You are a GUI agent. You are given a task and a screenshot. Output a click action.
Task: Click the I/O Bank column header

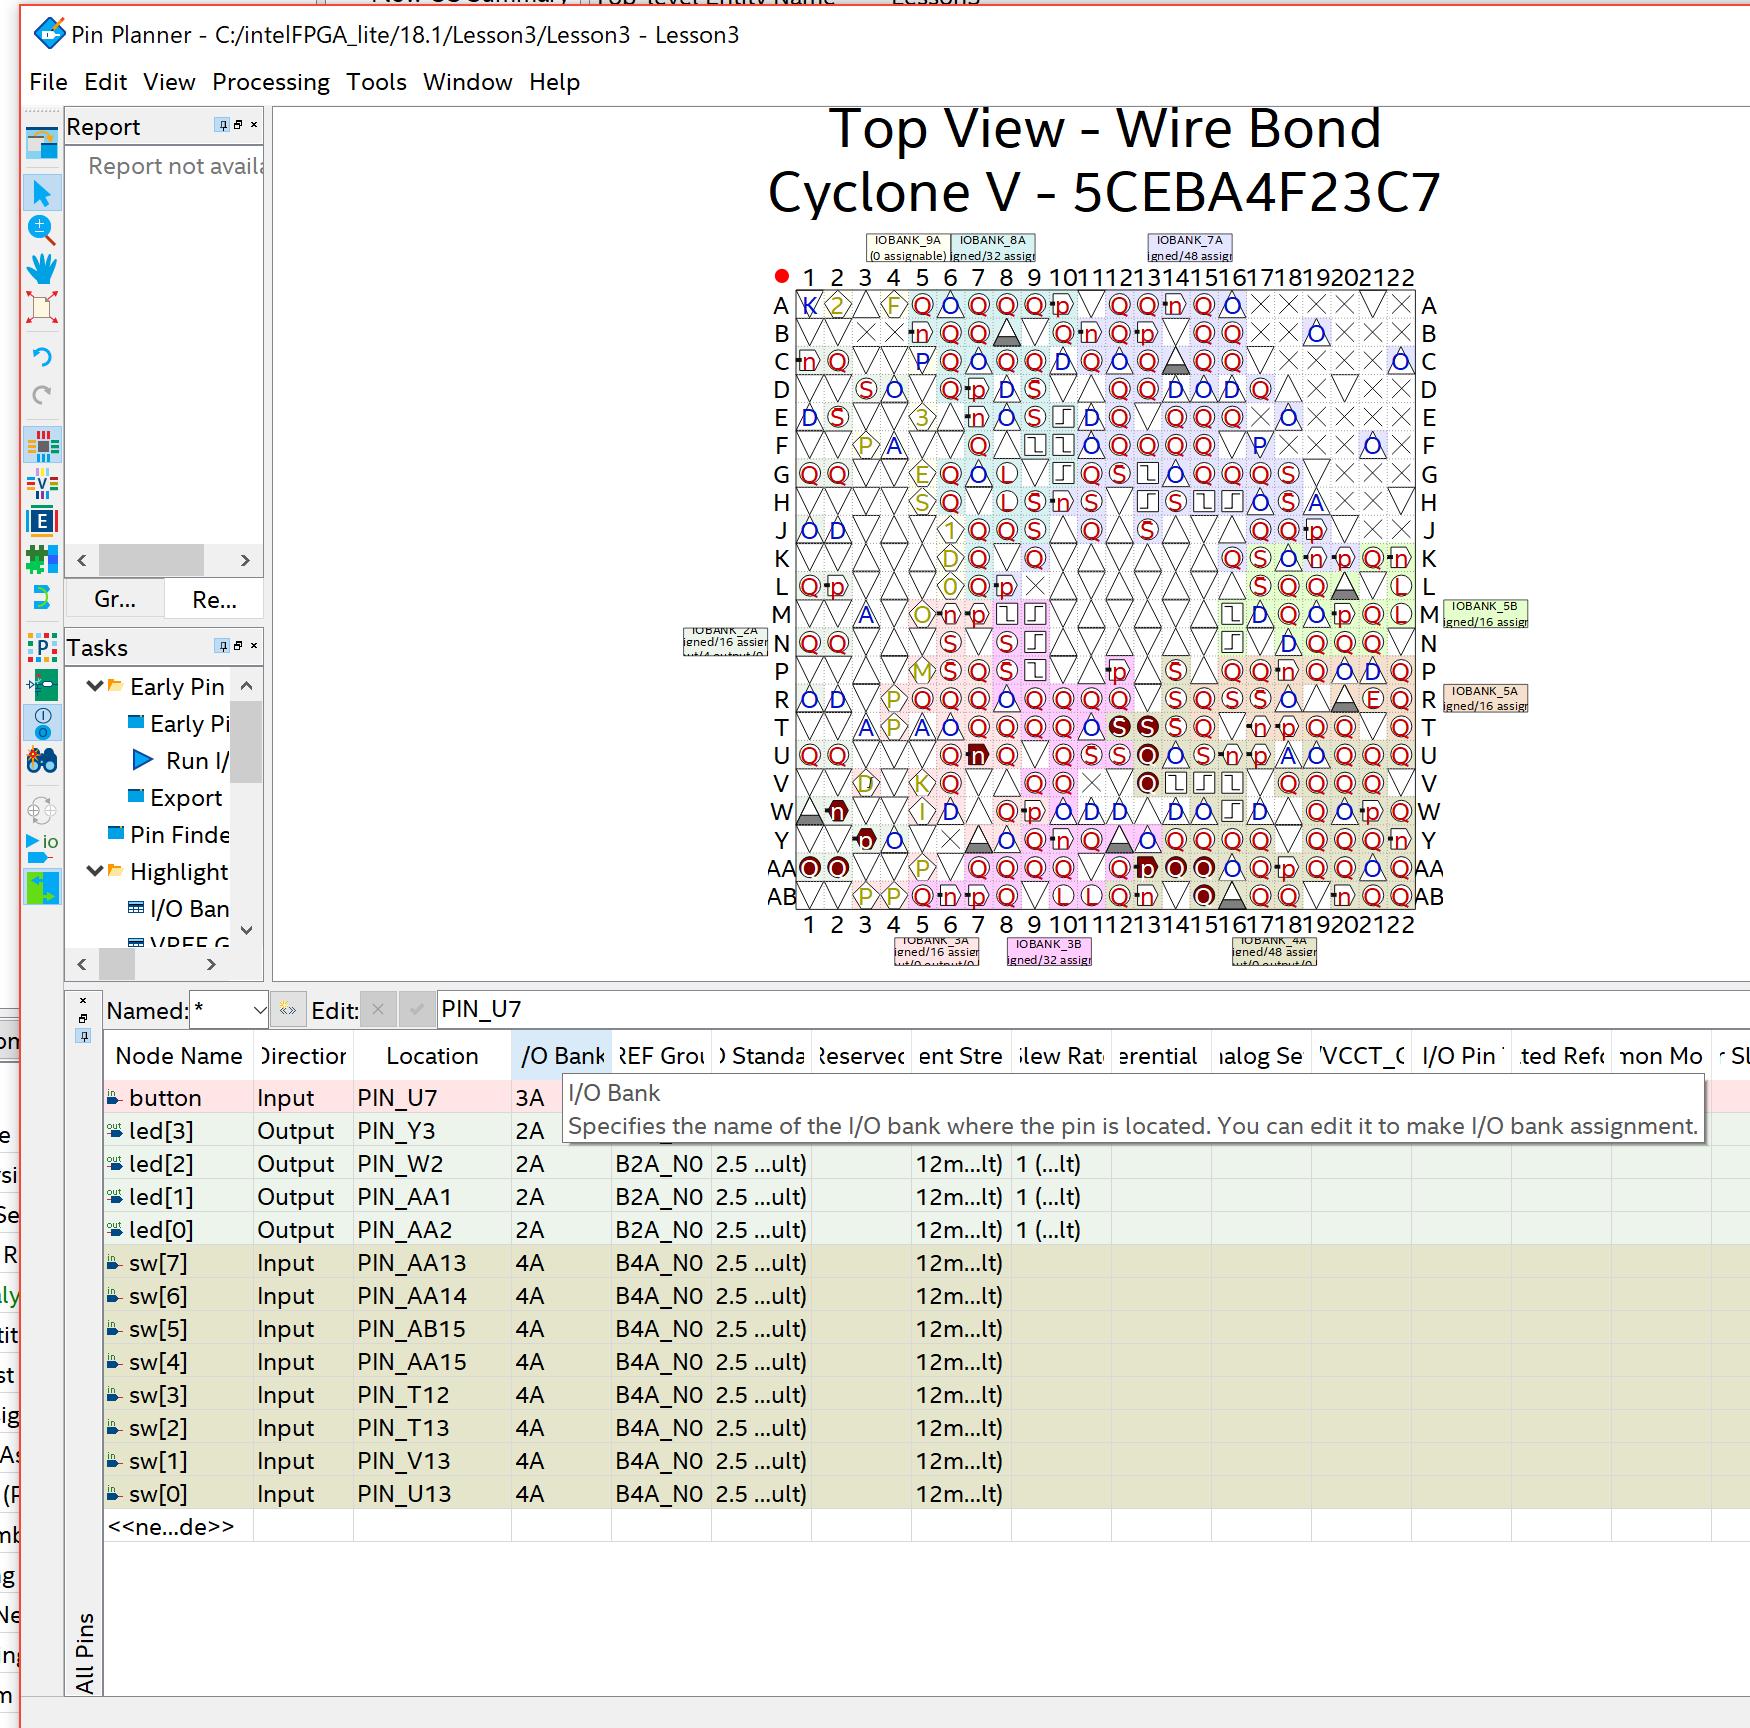(x=562, y=1056)
